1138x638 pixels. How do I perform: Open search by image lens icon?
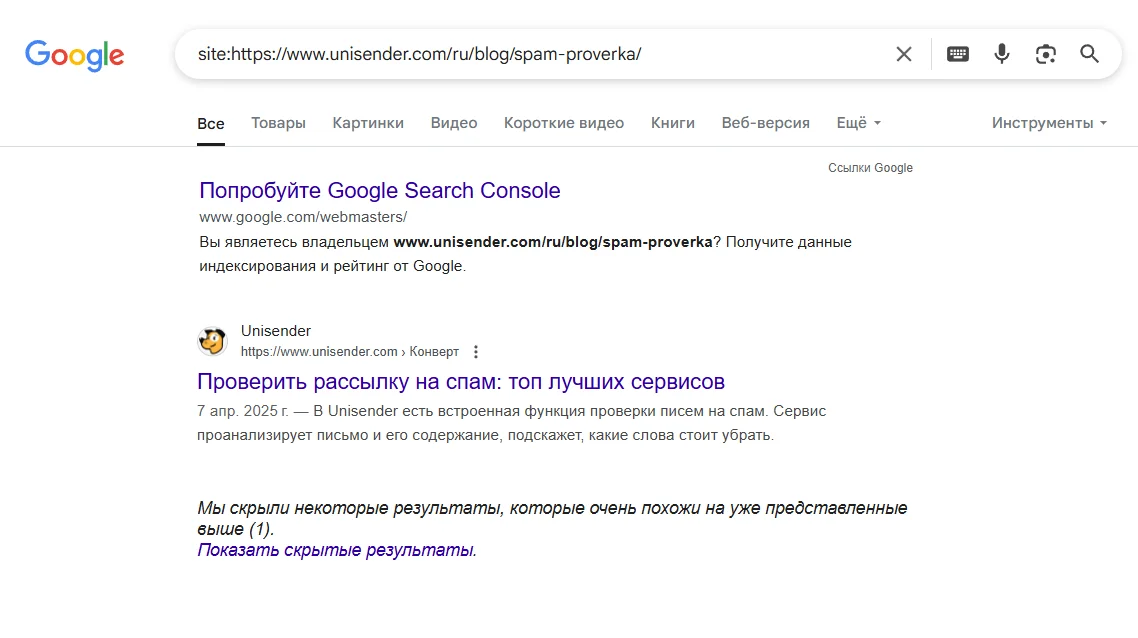1046,54
